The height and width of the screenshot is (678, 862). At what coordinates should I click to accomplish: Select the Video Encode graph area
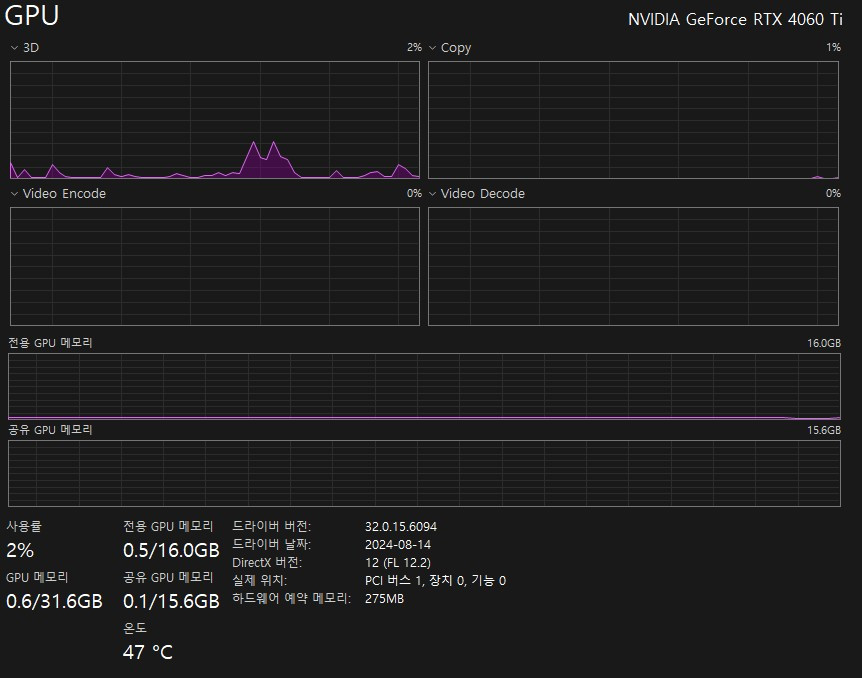point(213,265)
